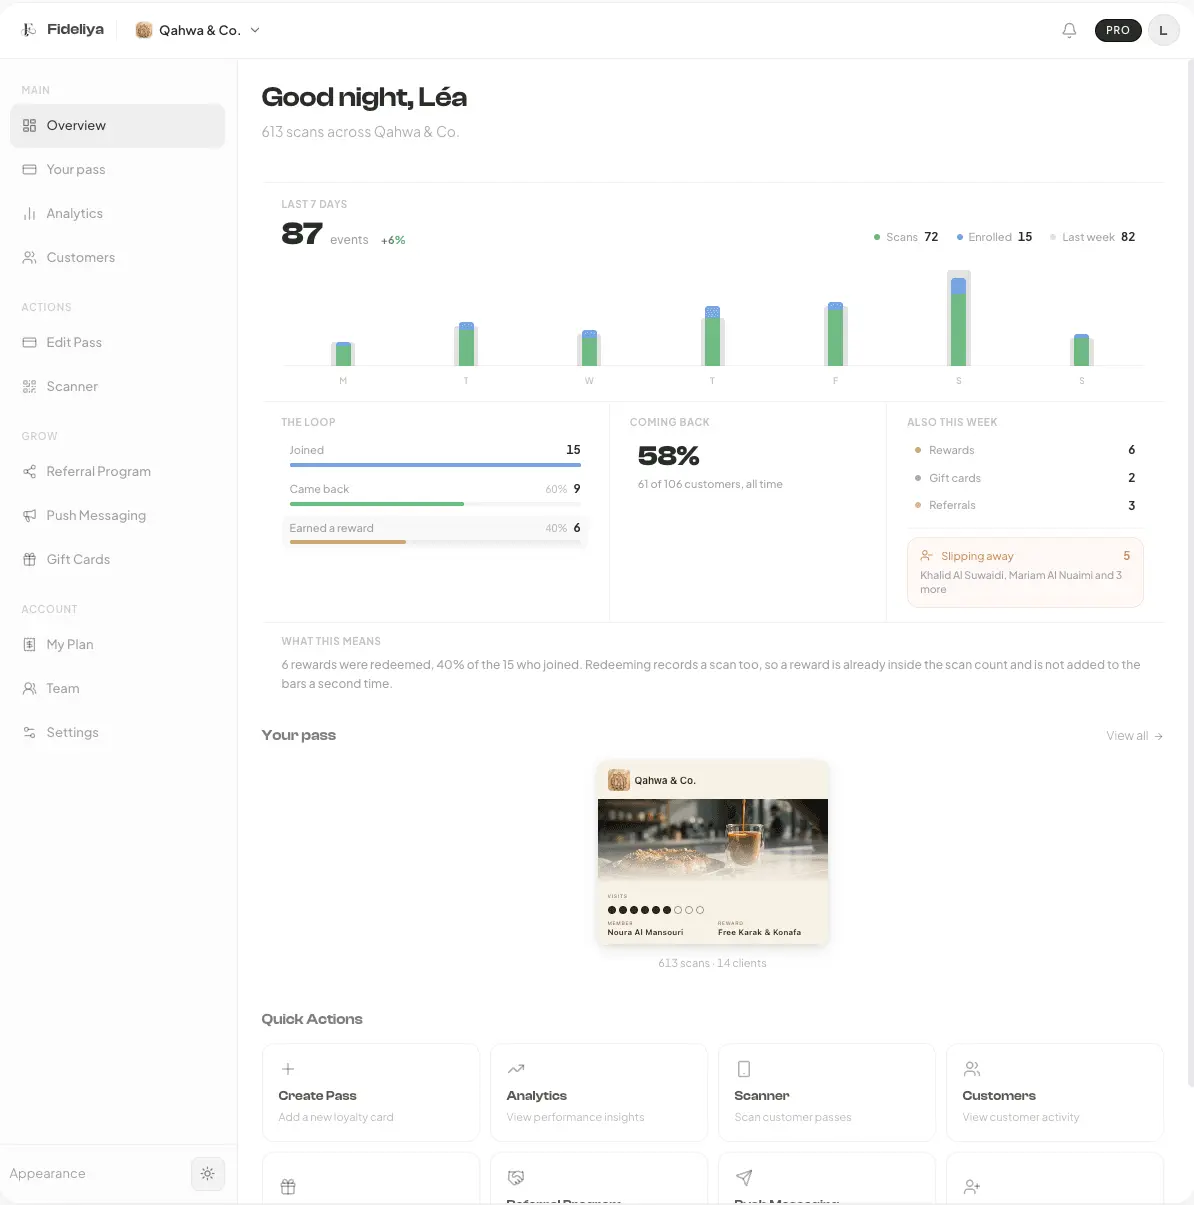Open the Analytics quick action card

(599, 1093)
